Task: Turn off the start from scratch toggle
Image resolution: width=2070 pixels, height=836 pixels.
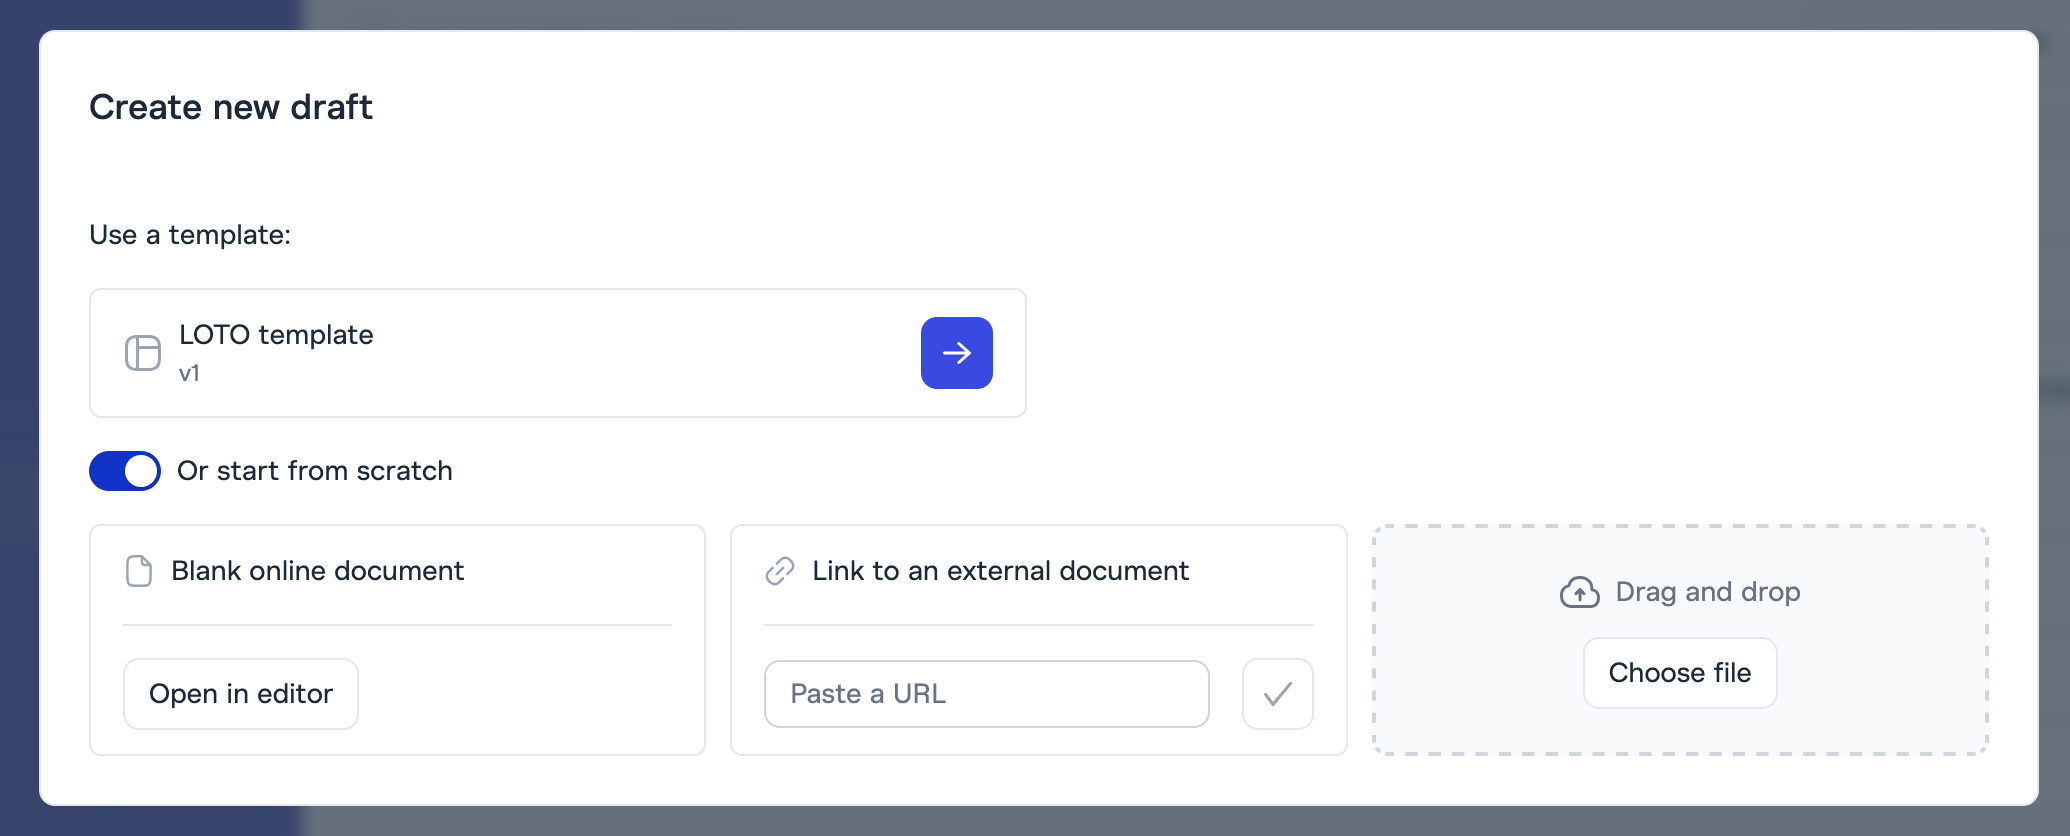Action: point(125,471)
